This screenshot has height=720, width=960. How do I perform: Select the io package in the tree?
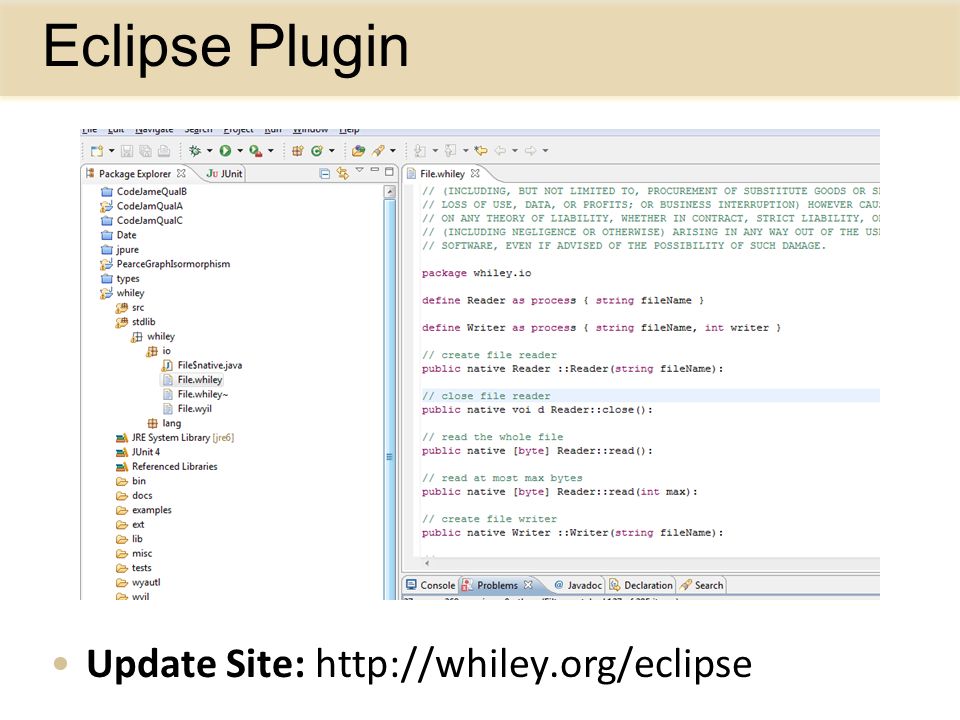coord(159,351)
